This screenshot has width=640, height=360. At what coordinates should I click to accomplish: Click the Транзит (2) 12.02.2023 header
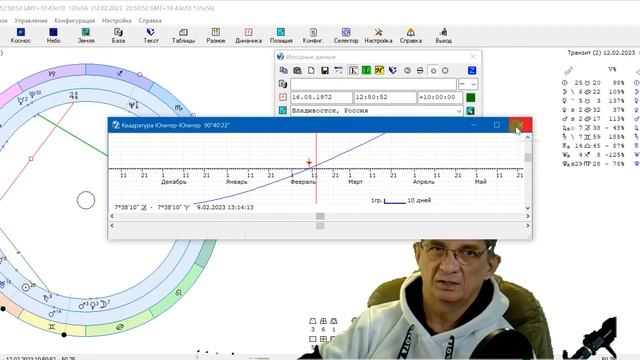click(x=601, y=53)
